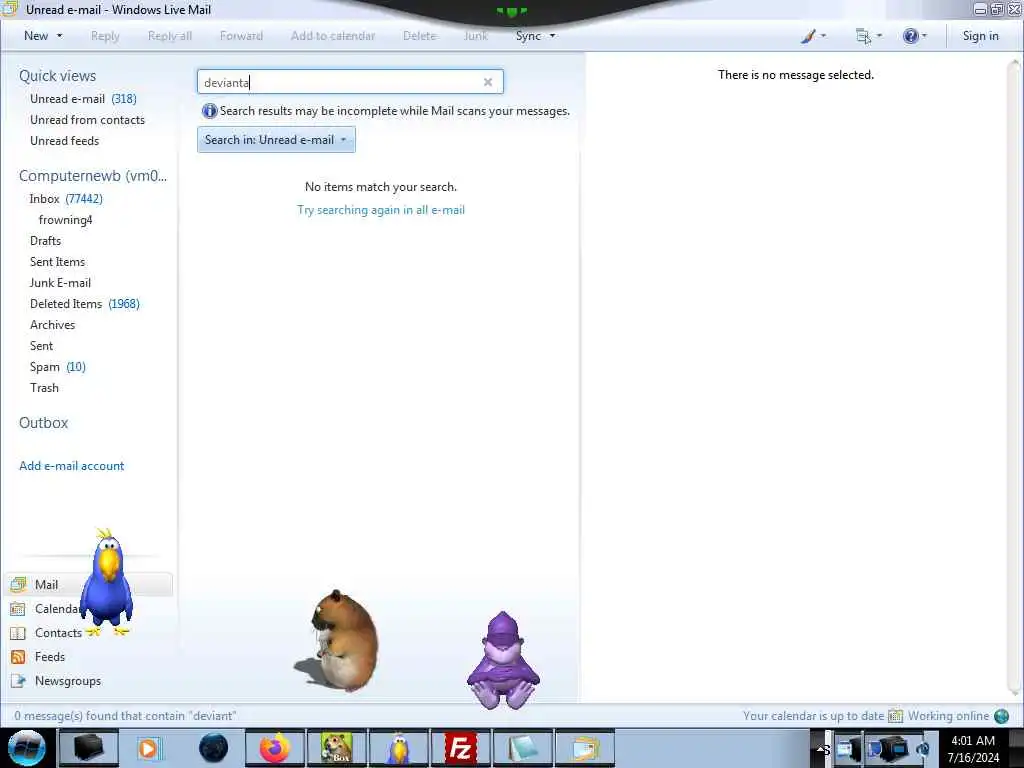The image size is (1024, 768).
Task: Click the Junk toolbar button
Action: tap(475, 36)
